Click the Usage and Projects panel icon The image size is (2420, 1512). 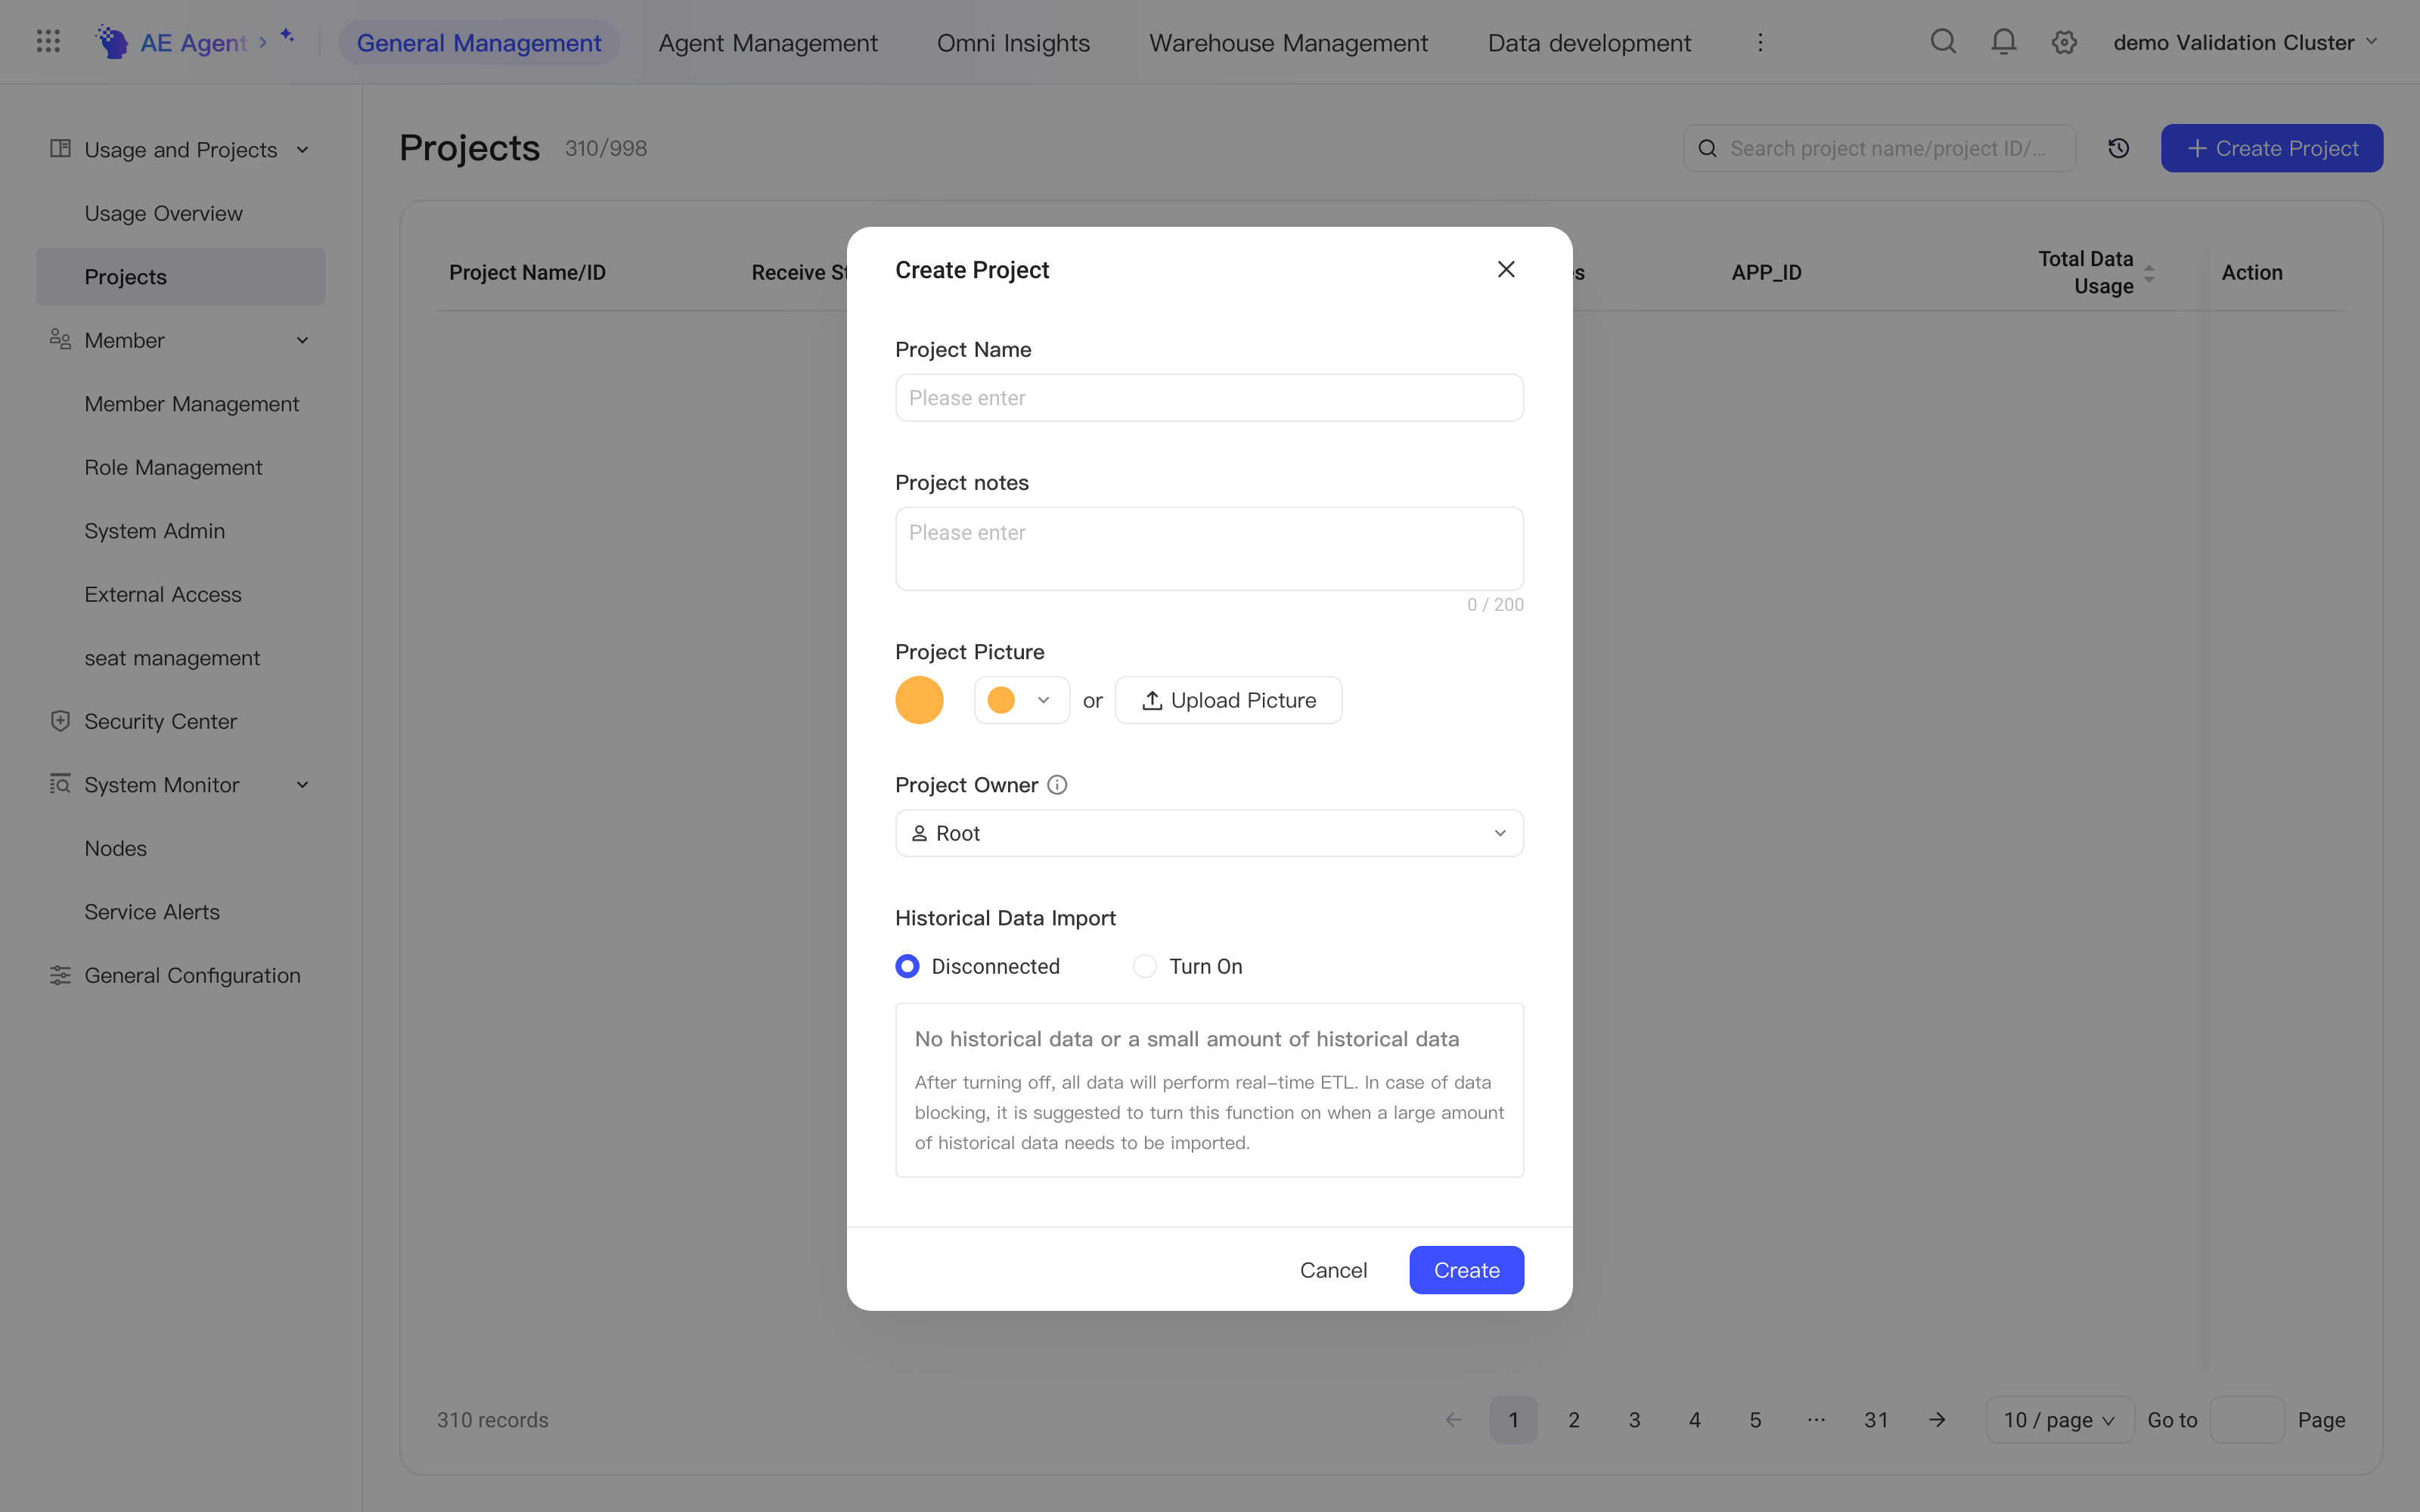pos(60,149)
